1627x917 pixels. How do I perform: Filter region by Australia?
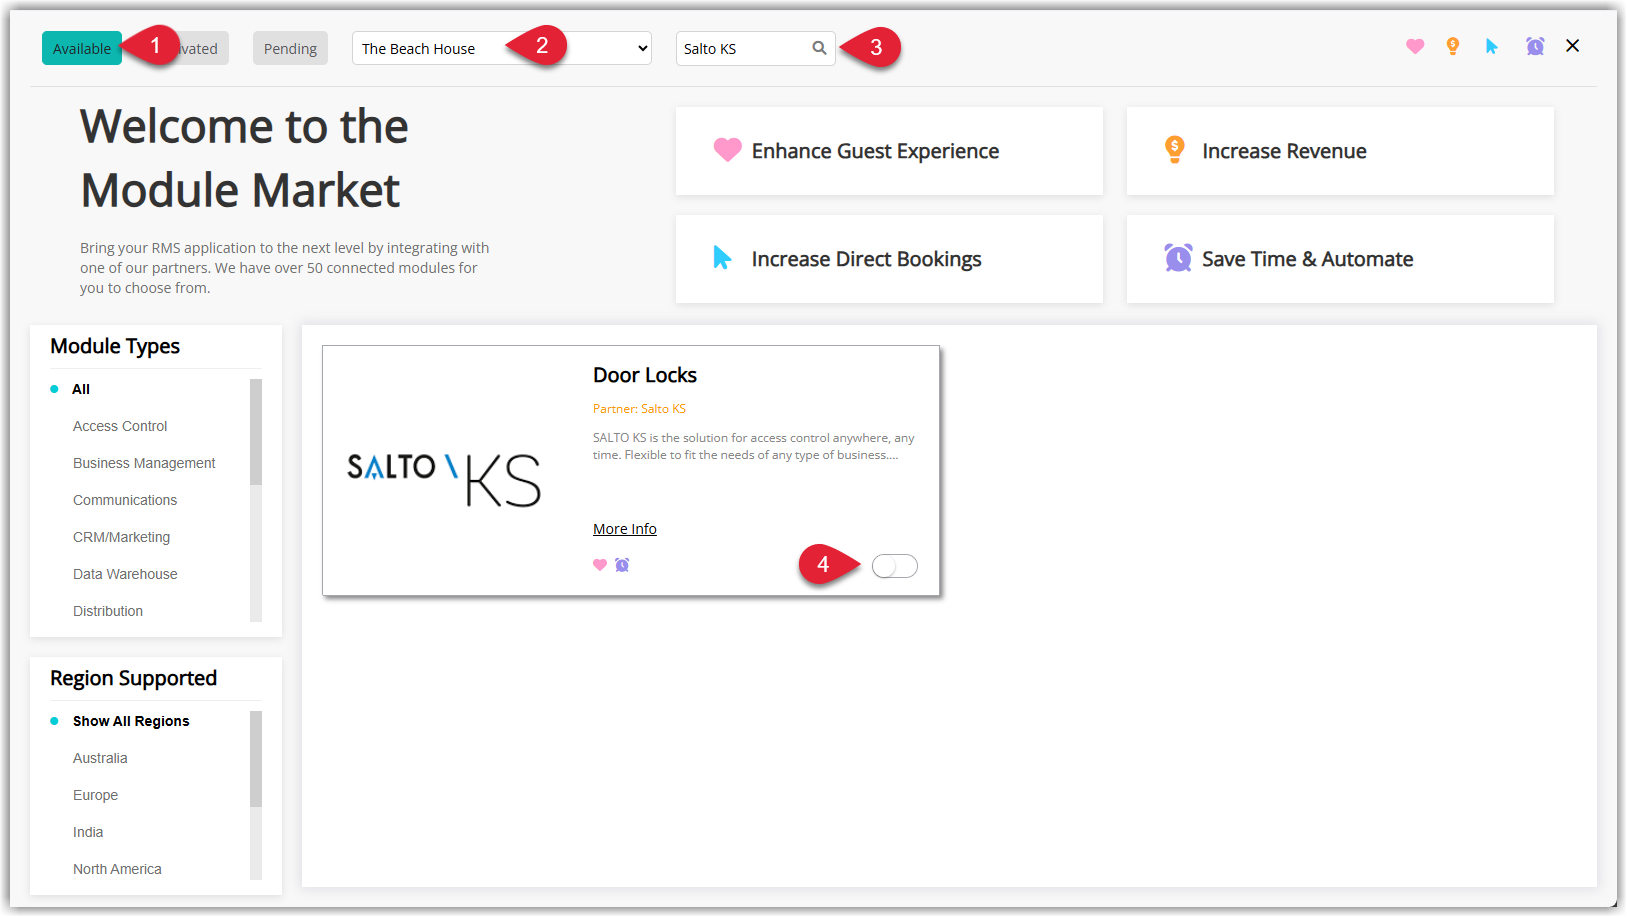pyautogui.click(x=100, y=758)
